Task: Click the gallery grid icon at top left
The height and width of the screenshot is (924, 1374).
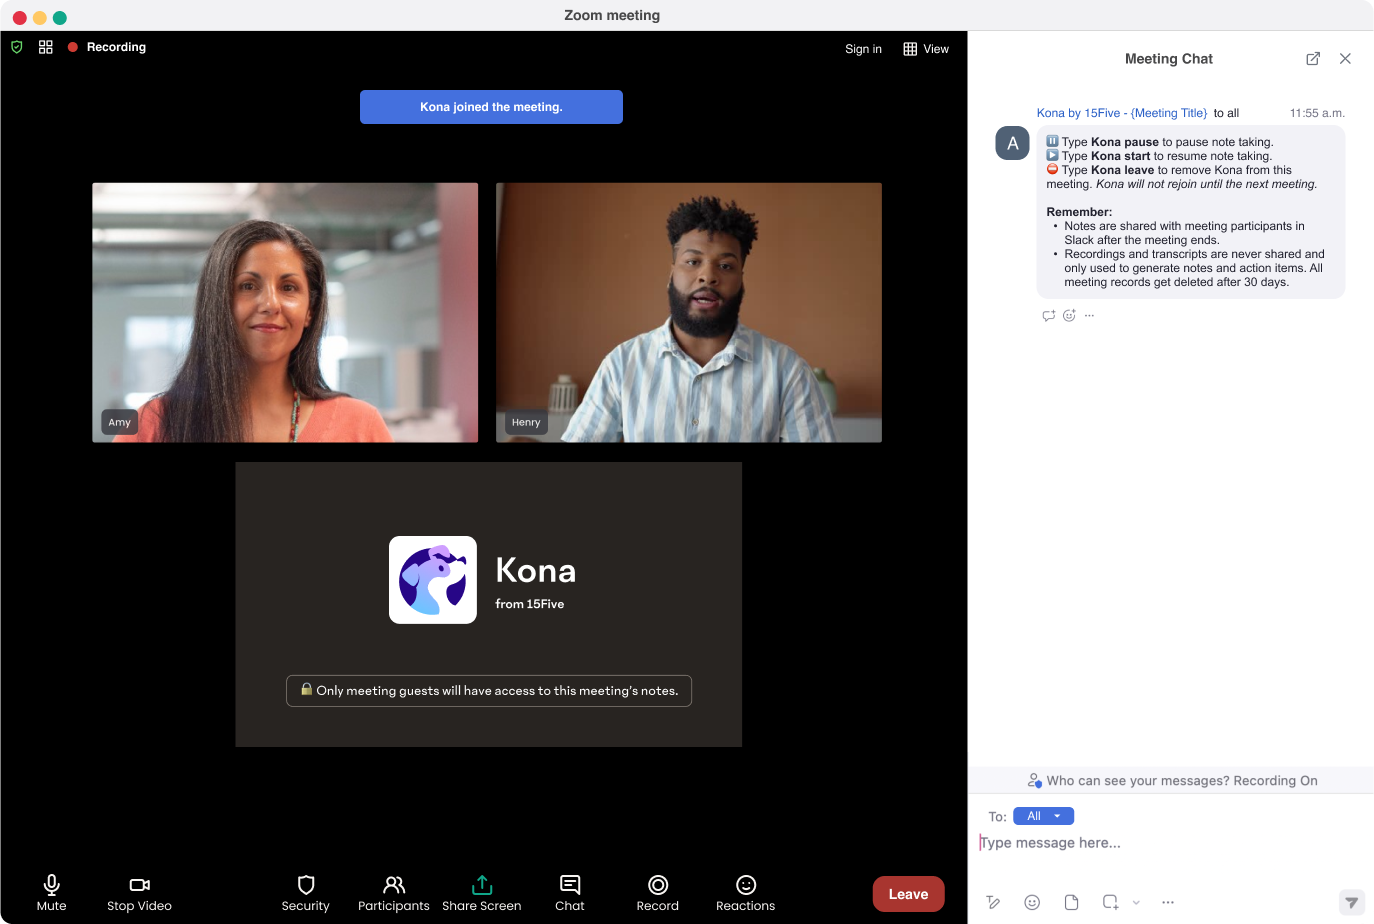Action: [46, 47]
